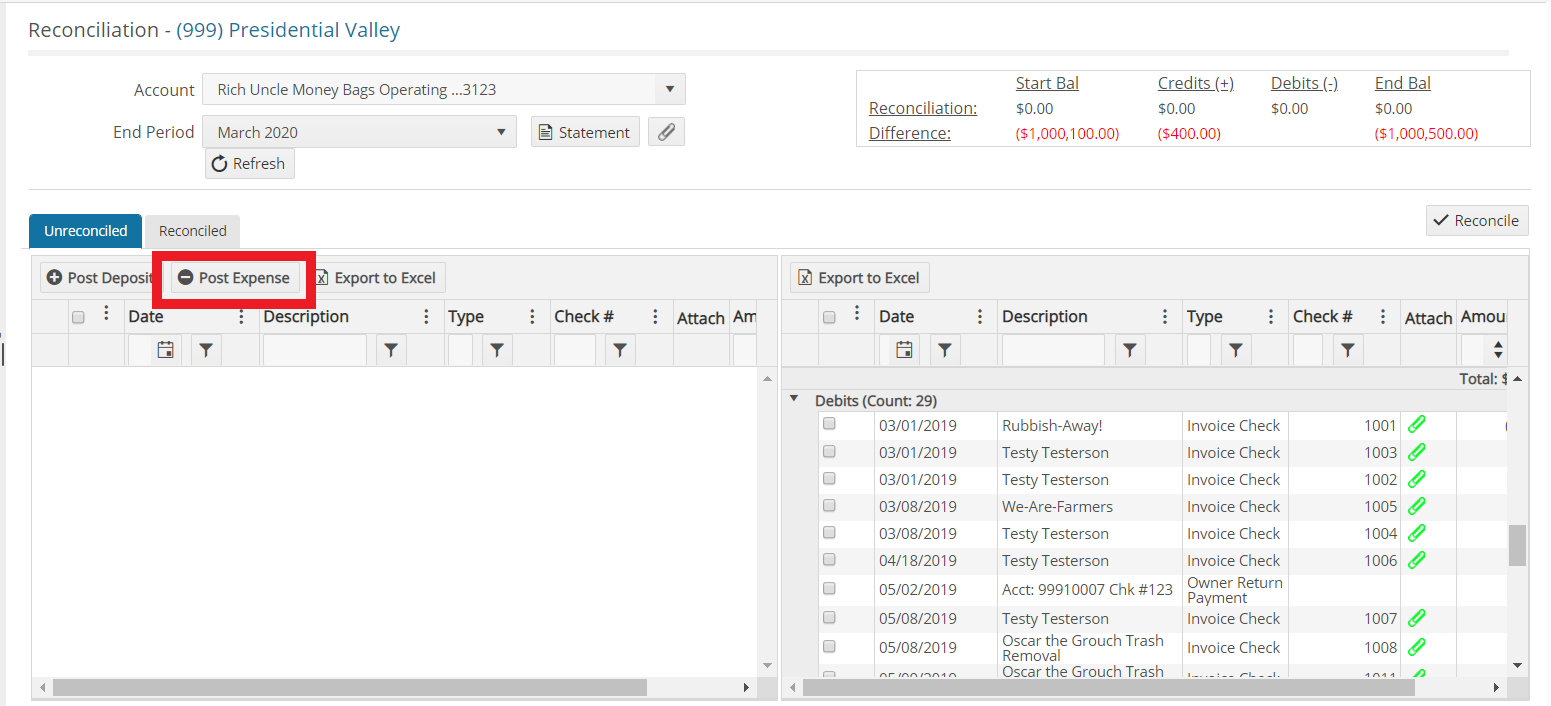Click the Description filter funnel in left grid

click(x=391, y=350)
